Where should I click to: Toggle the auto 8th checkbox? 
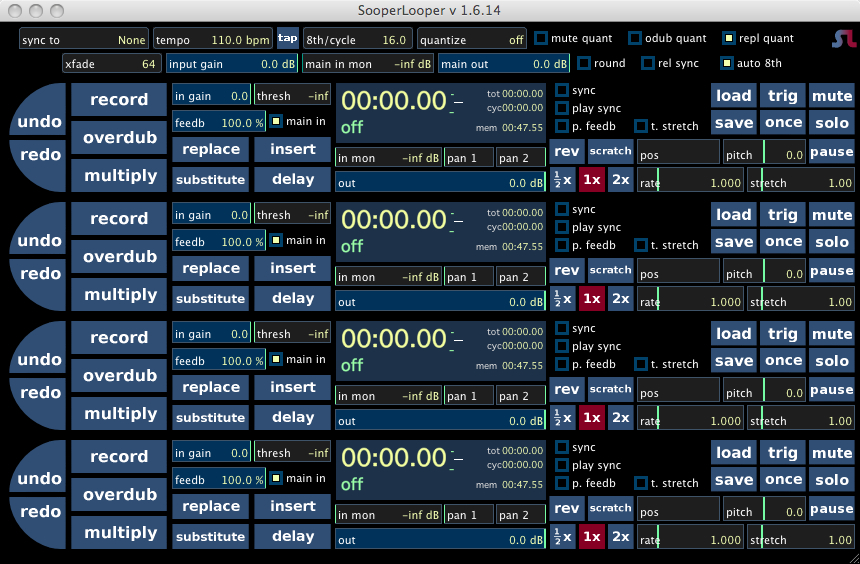[x=728, y=63]
